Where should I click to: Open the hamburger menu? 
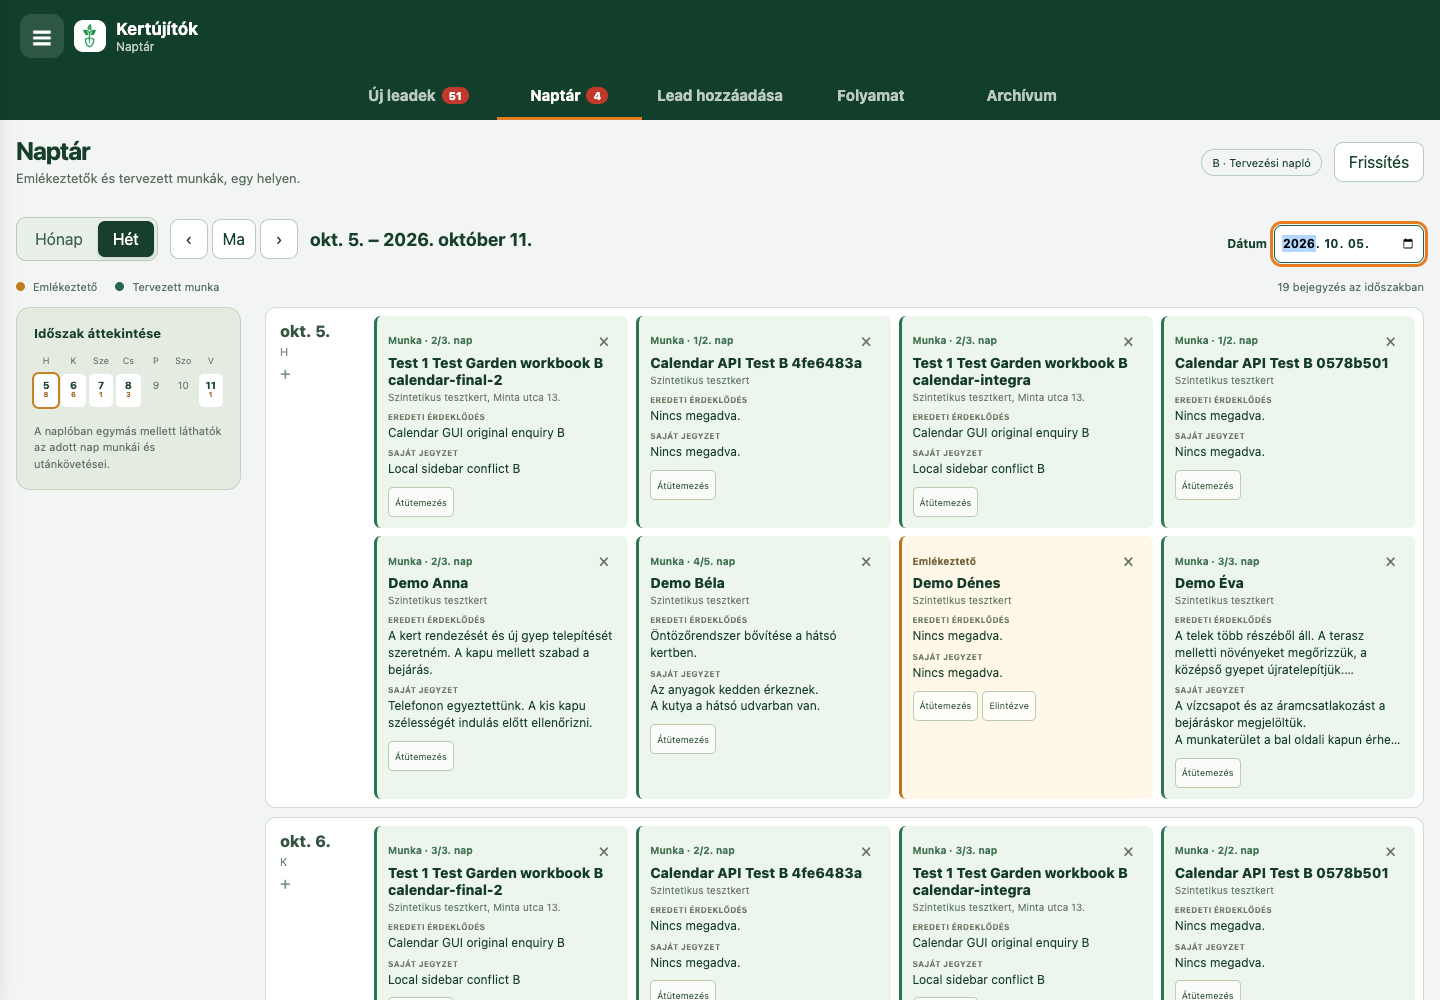(42, 37)
